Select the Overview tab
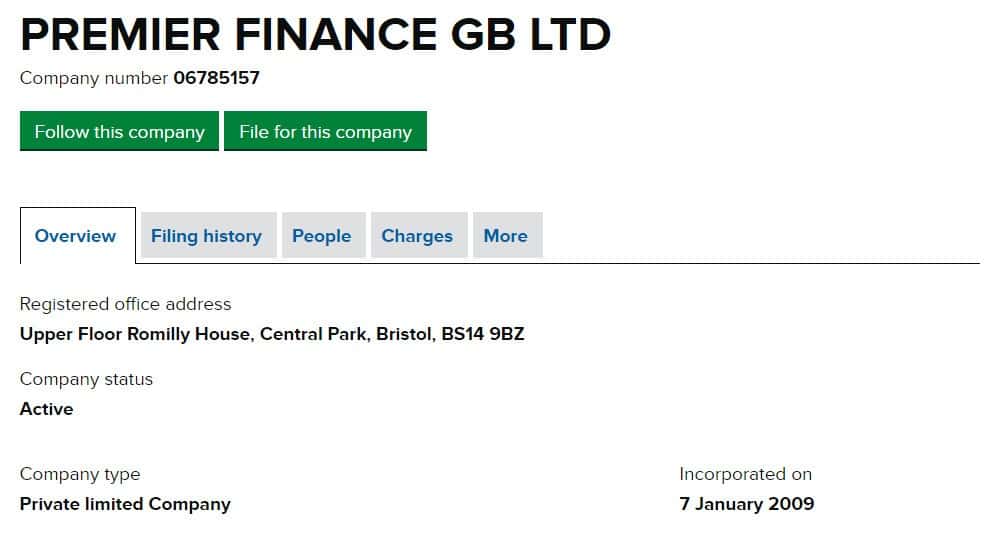 [76, 236]
